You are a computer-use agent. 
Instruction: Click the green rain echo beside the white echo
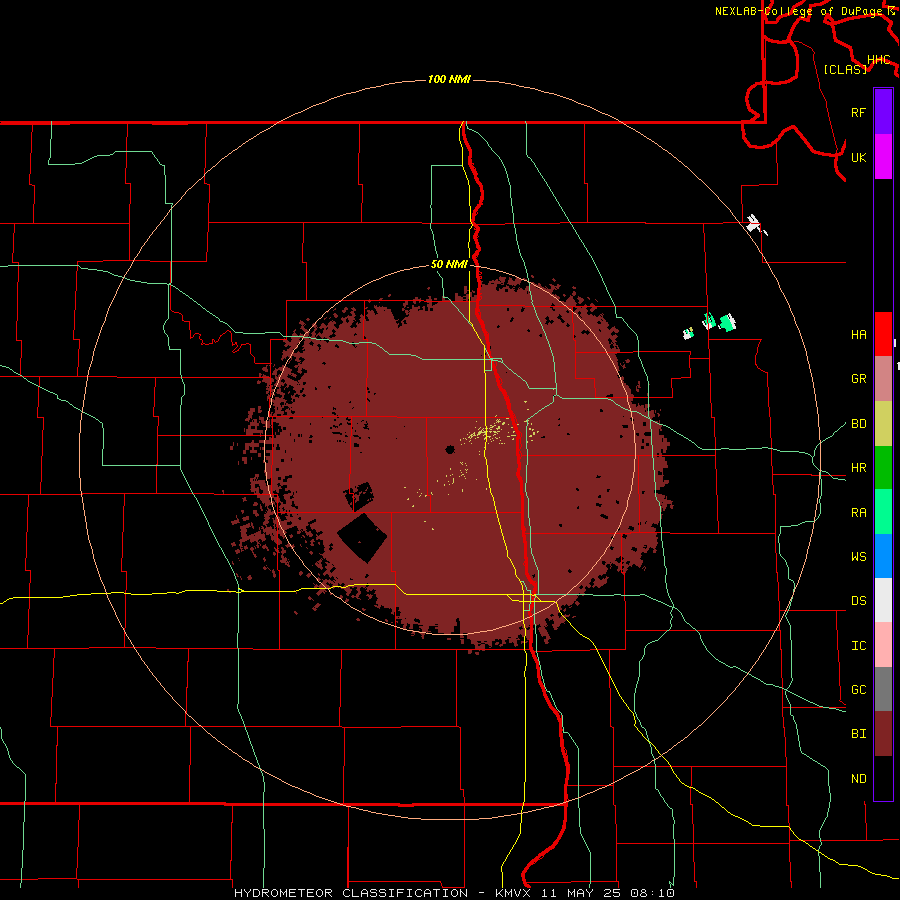[x=727, y=323]
